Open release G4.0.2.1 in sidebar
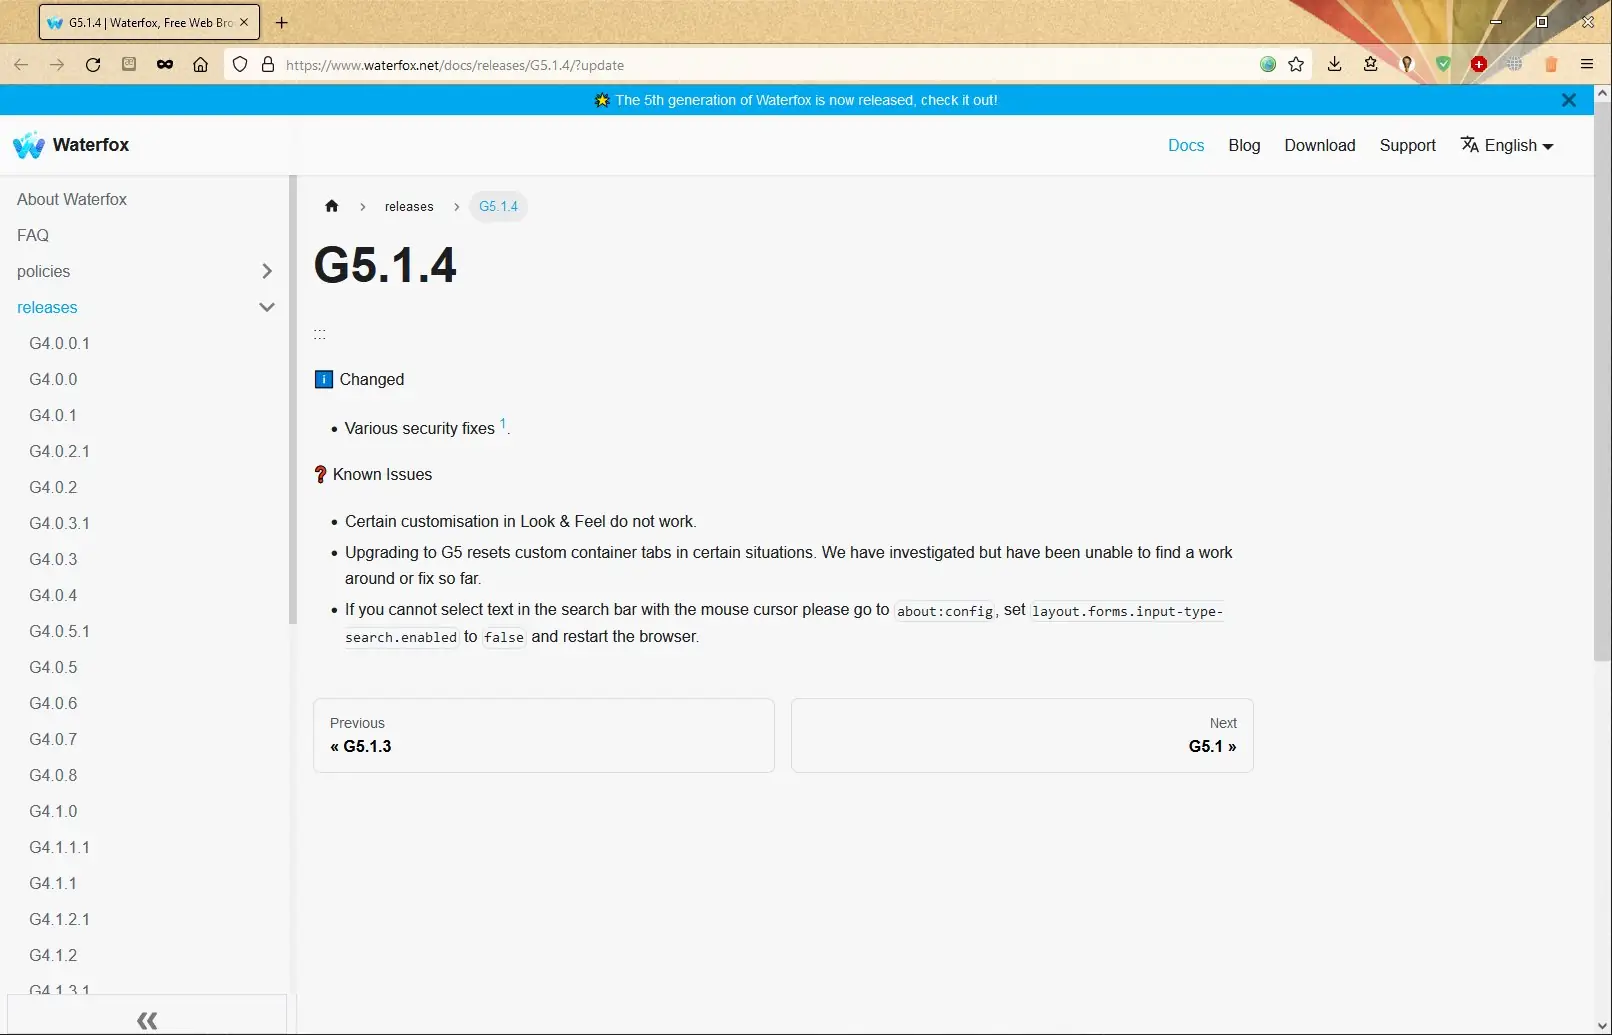 pos(60,451)
